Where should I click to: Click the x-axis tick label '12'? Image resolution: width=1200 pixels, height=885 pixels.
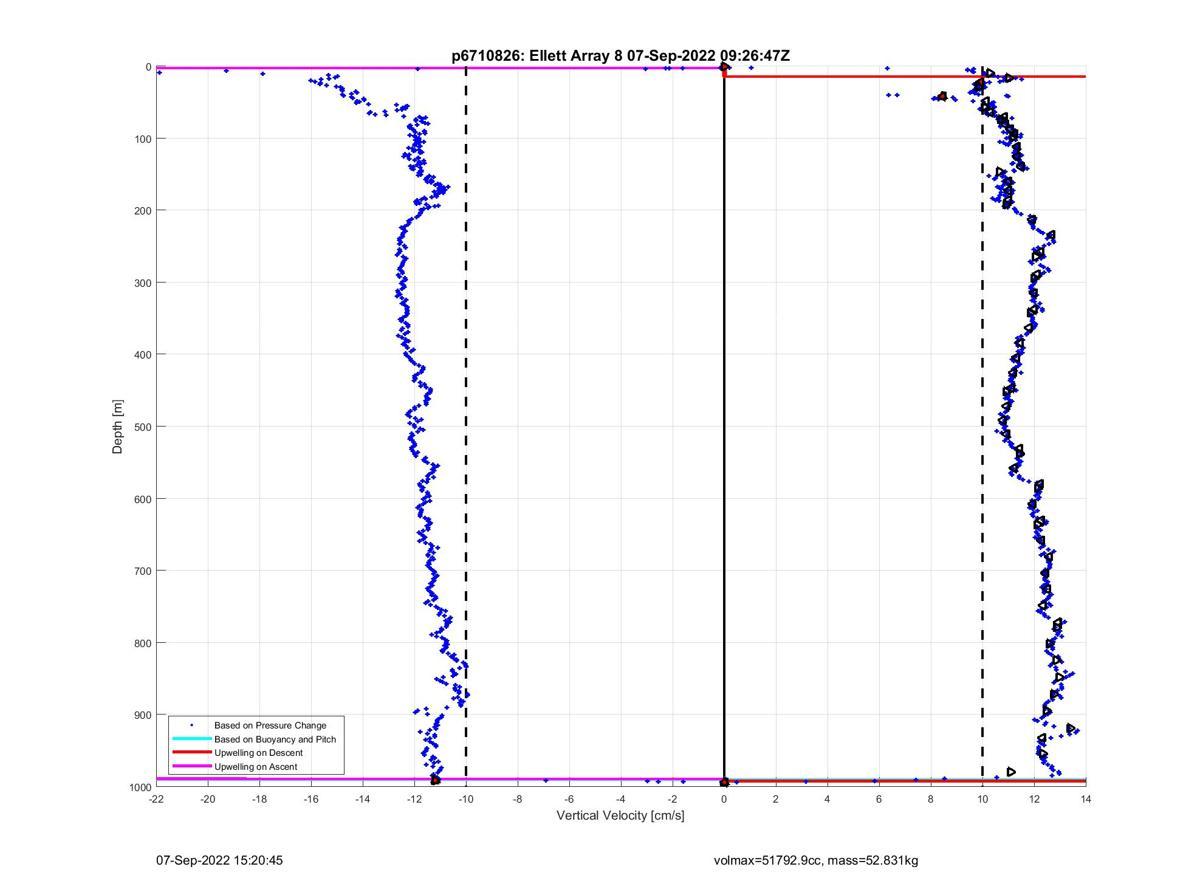pyautogui.click(x=1034, y=799)
